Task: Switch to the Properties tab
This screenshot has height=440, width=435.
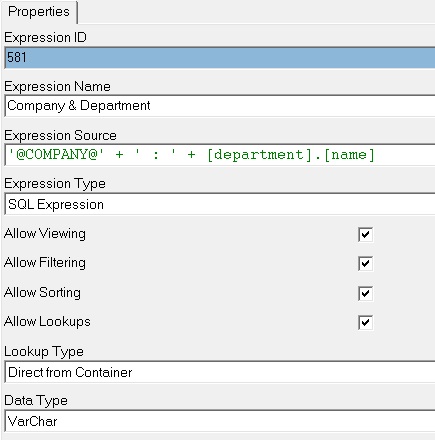Action: click(x=39, y=12)
